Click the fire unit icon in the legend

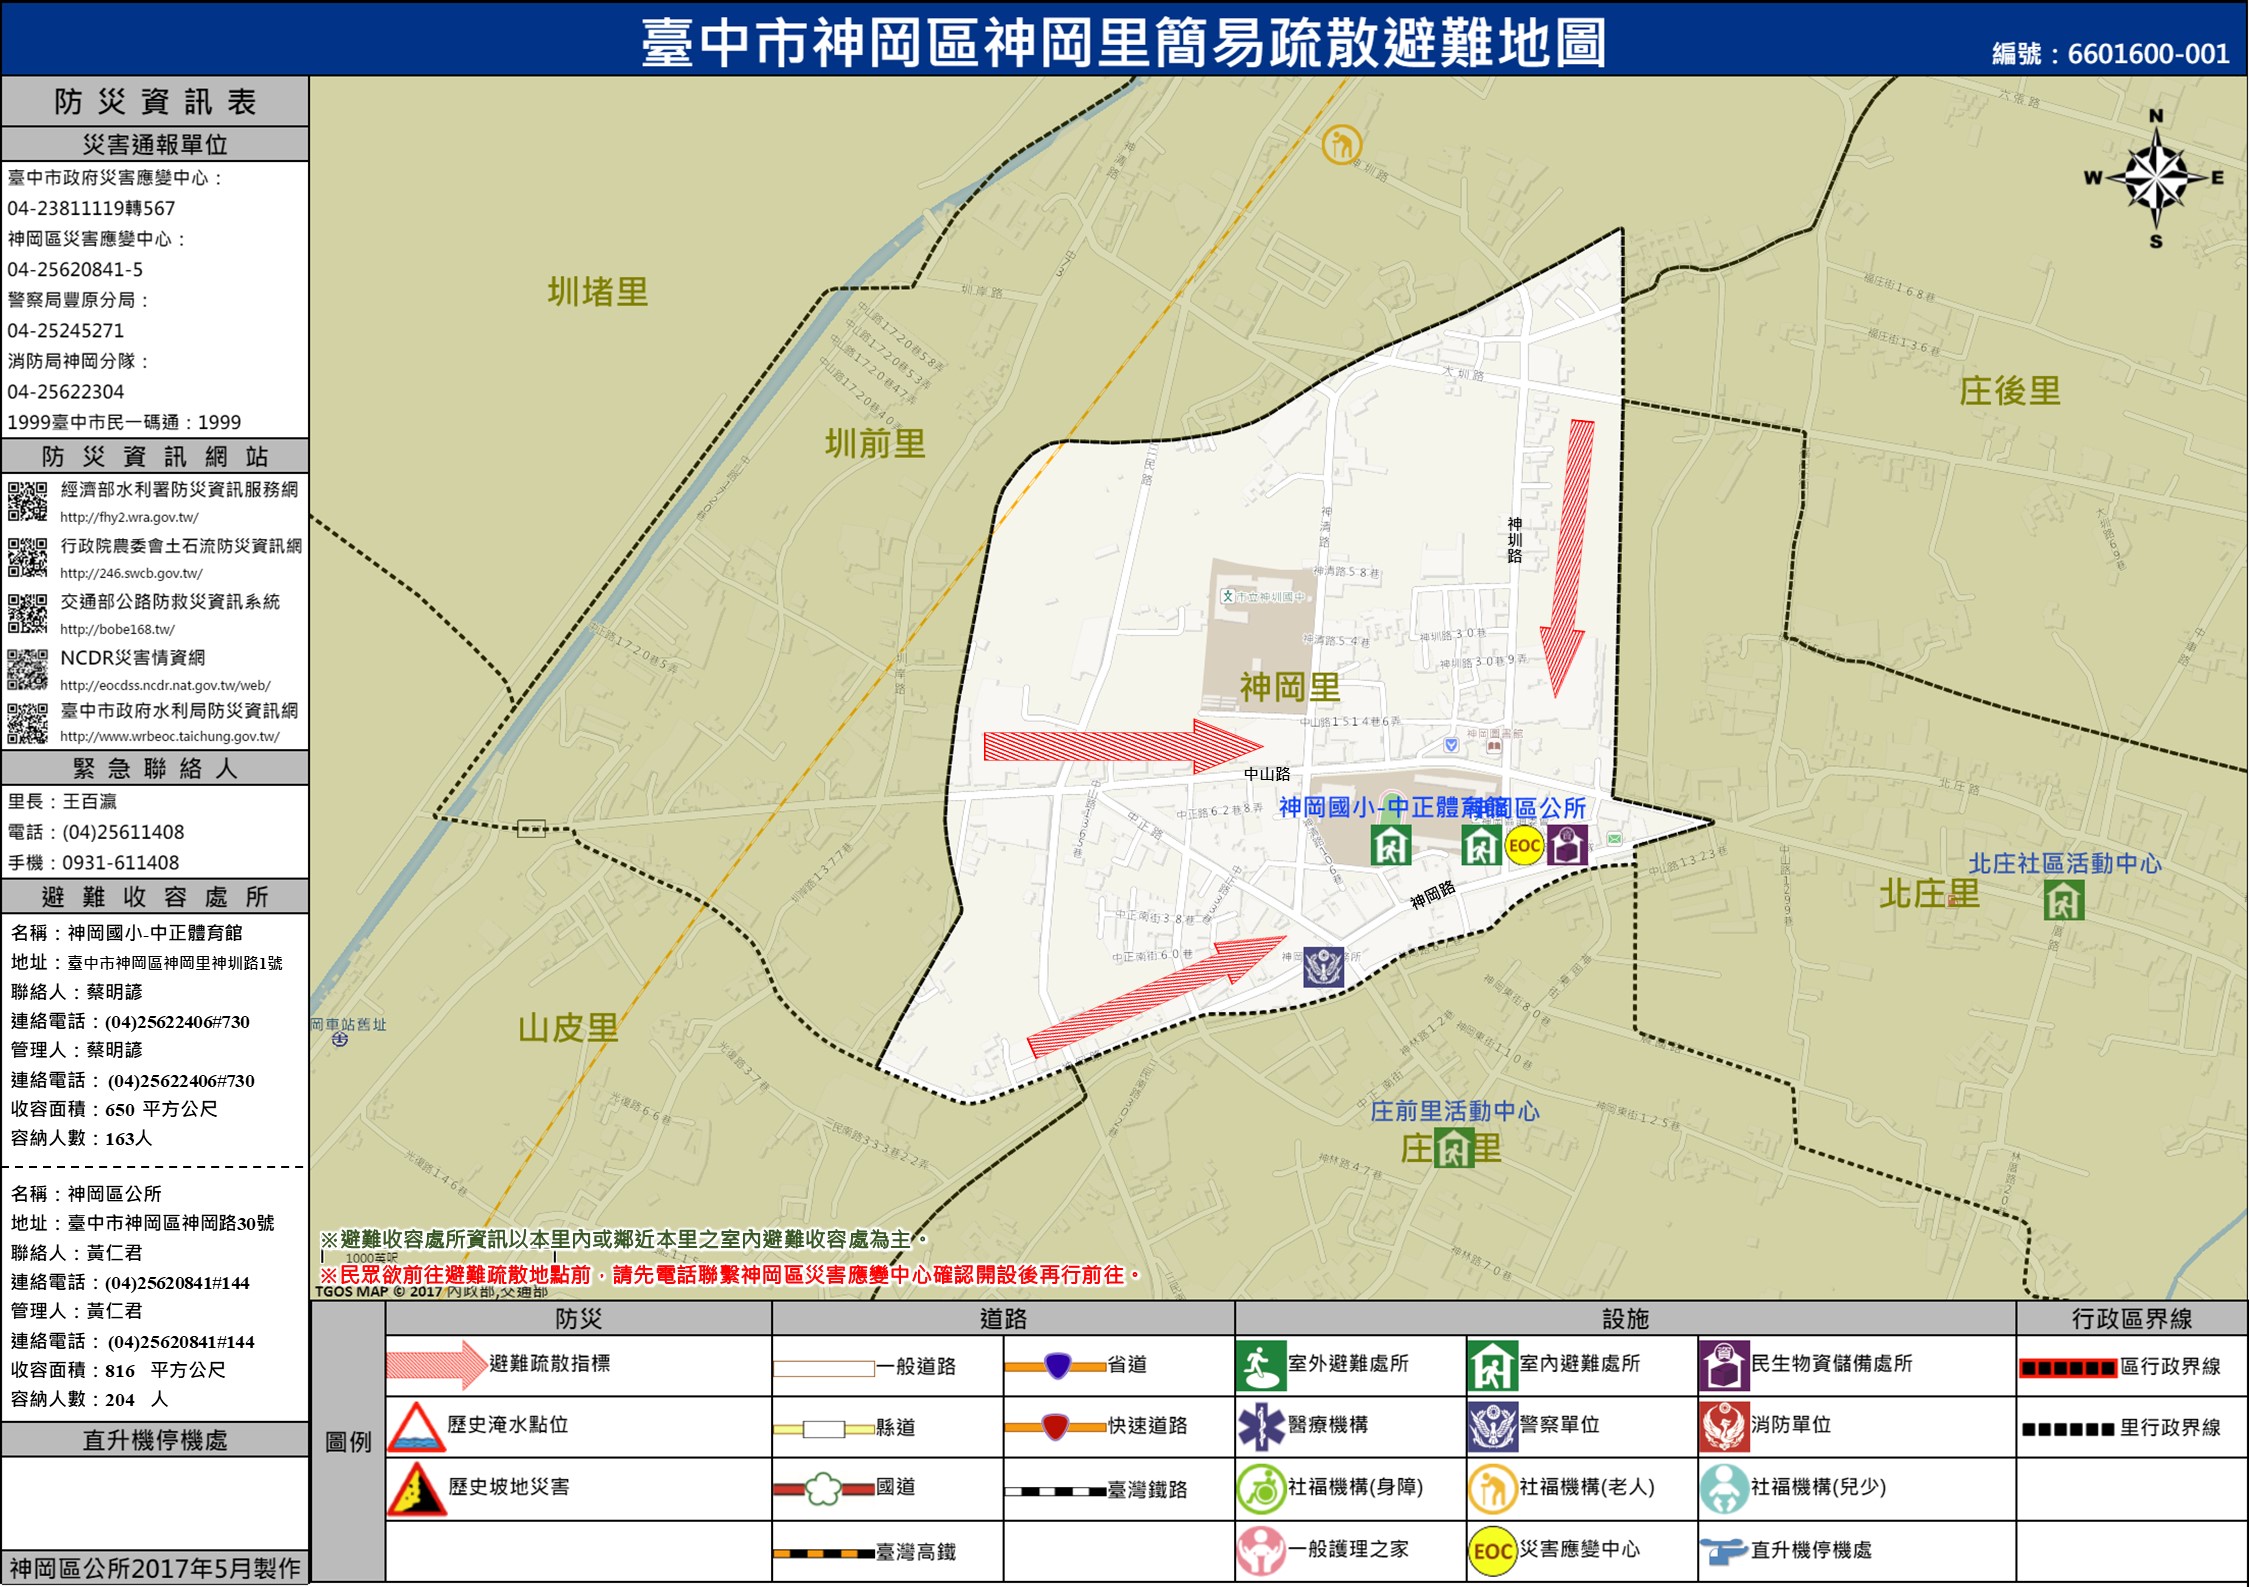1723,1426
